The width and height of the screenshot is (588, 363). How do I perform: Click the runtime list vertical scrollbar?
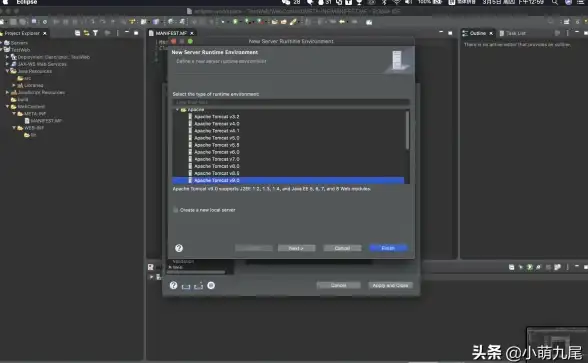tap(407, 130)
